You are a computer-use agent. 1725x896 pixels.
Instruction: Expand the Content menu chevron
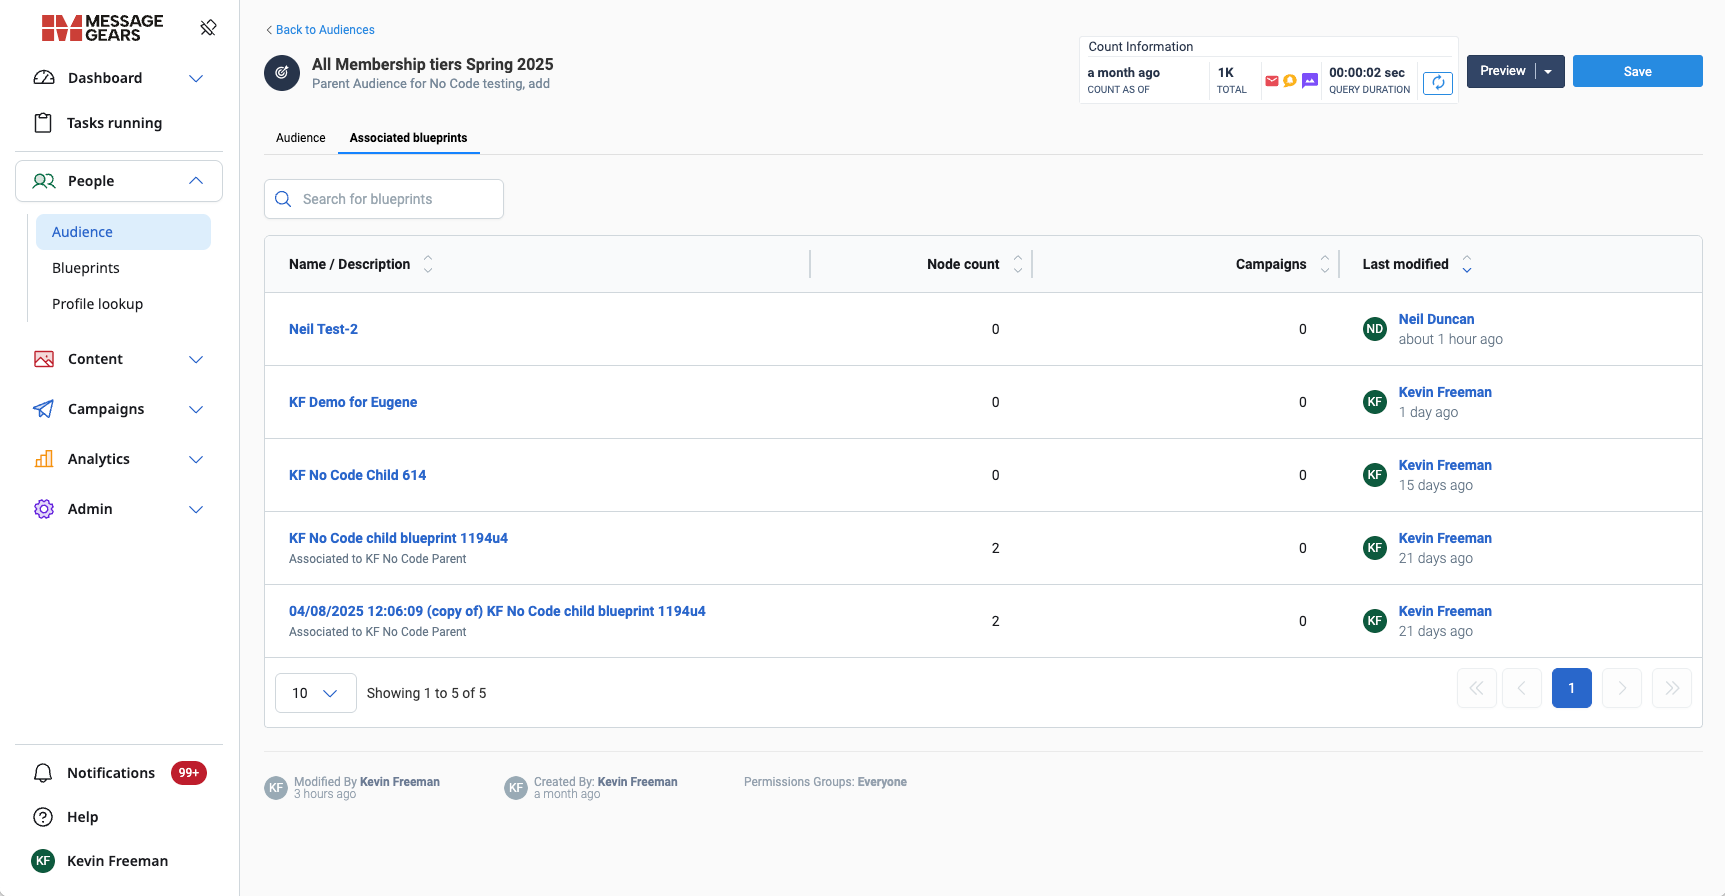pyautogui.click(x=196, y=359)
